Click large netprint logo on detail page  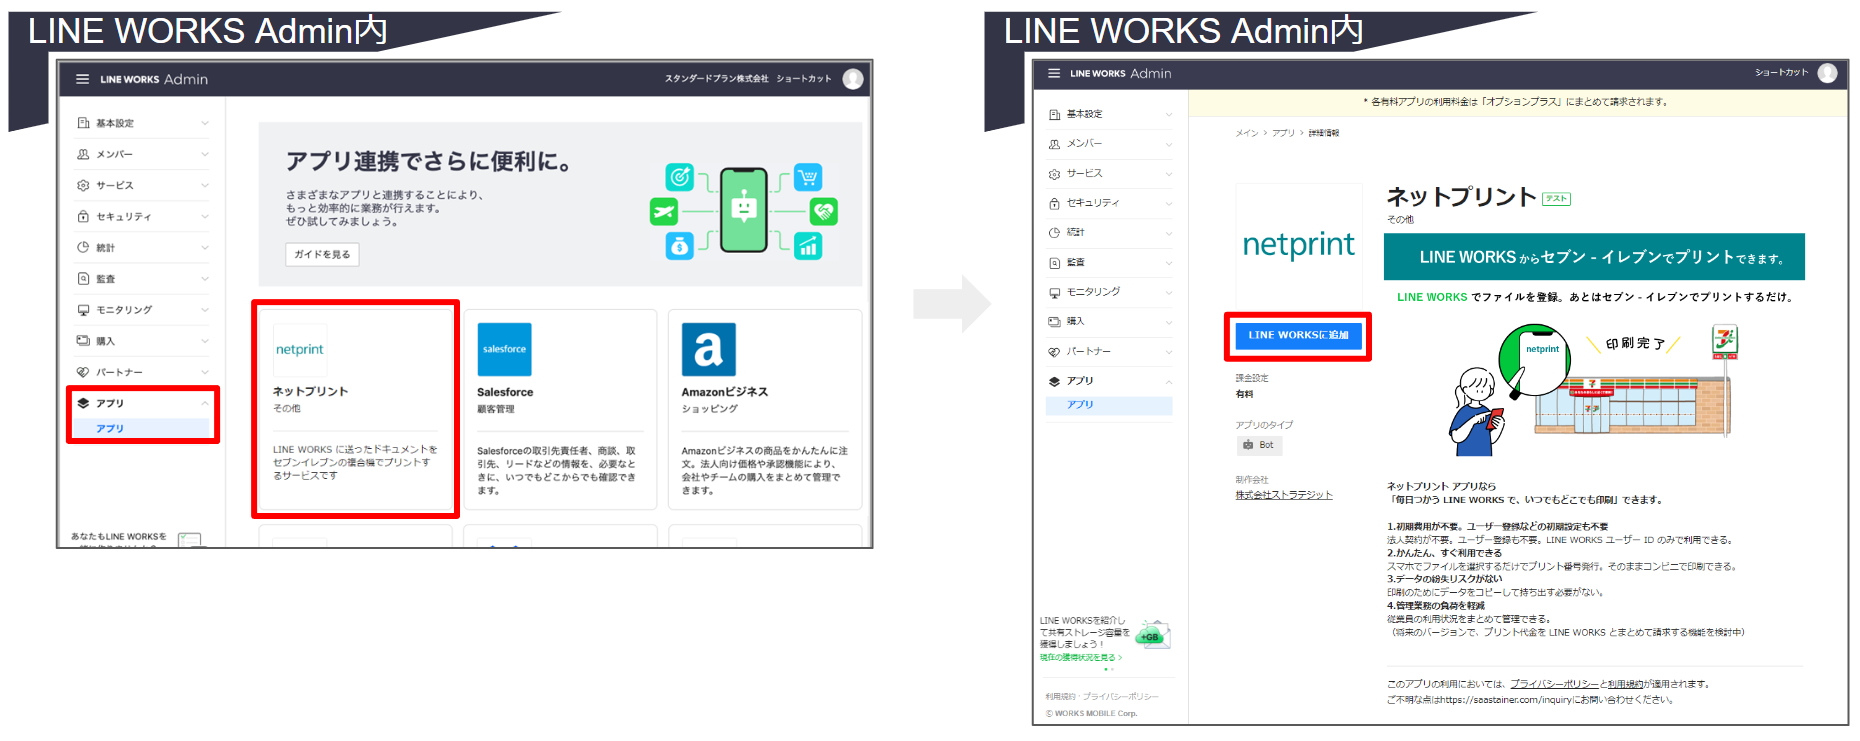pyautogui.click(x=1298, y=245)
